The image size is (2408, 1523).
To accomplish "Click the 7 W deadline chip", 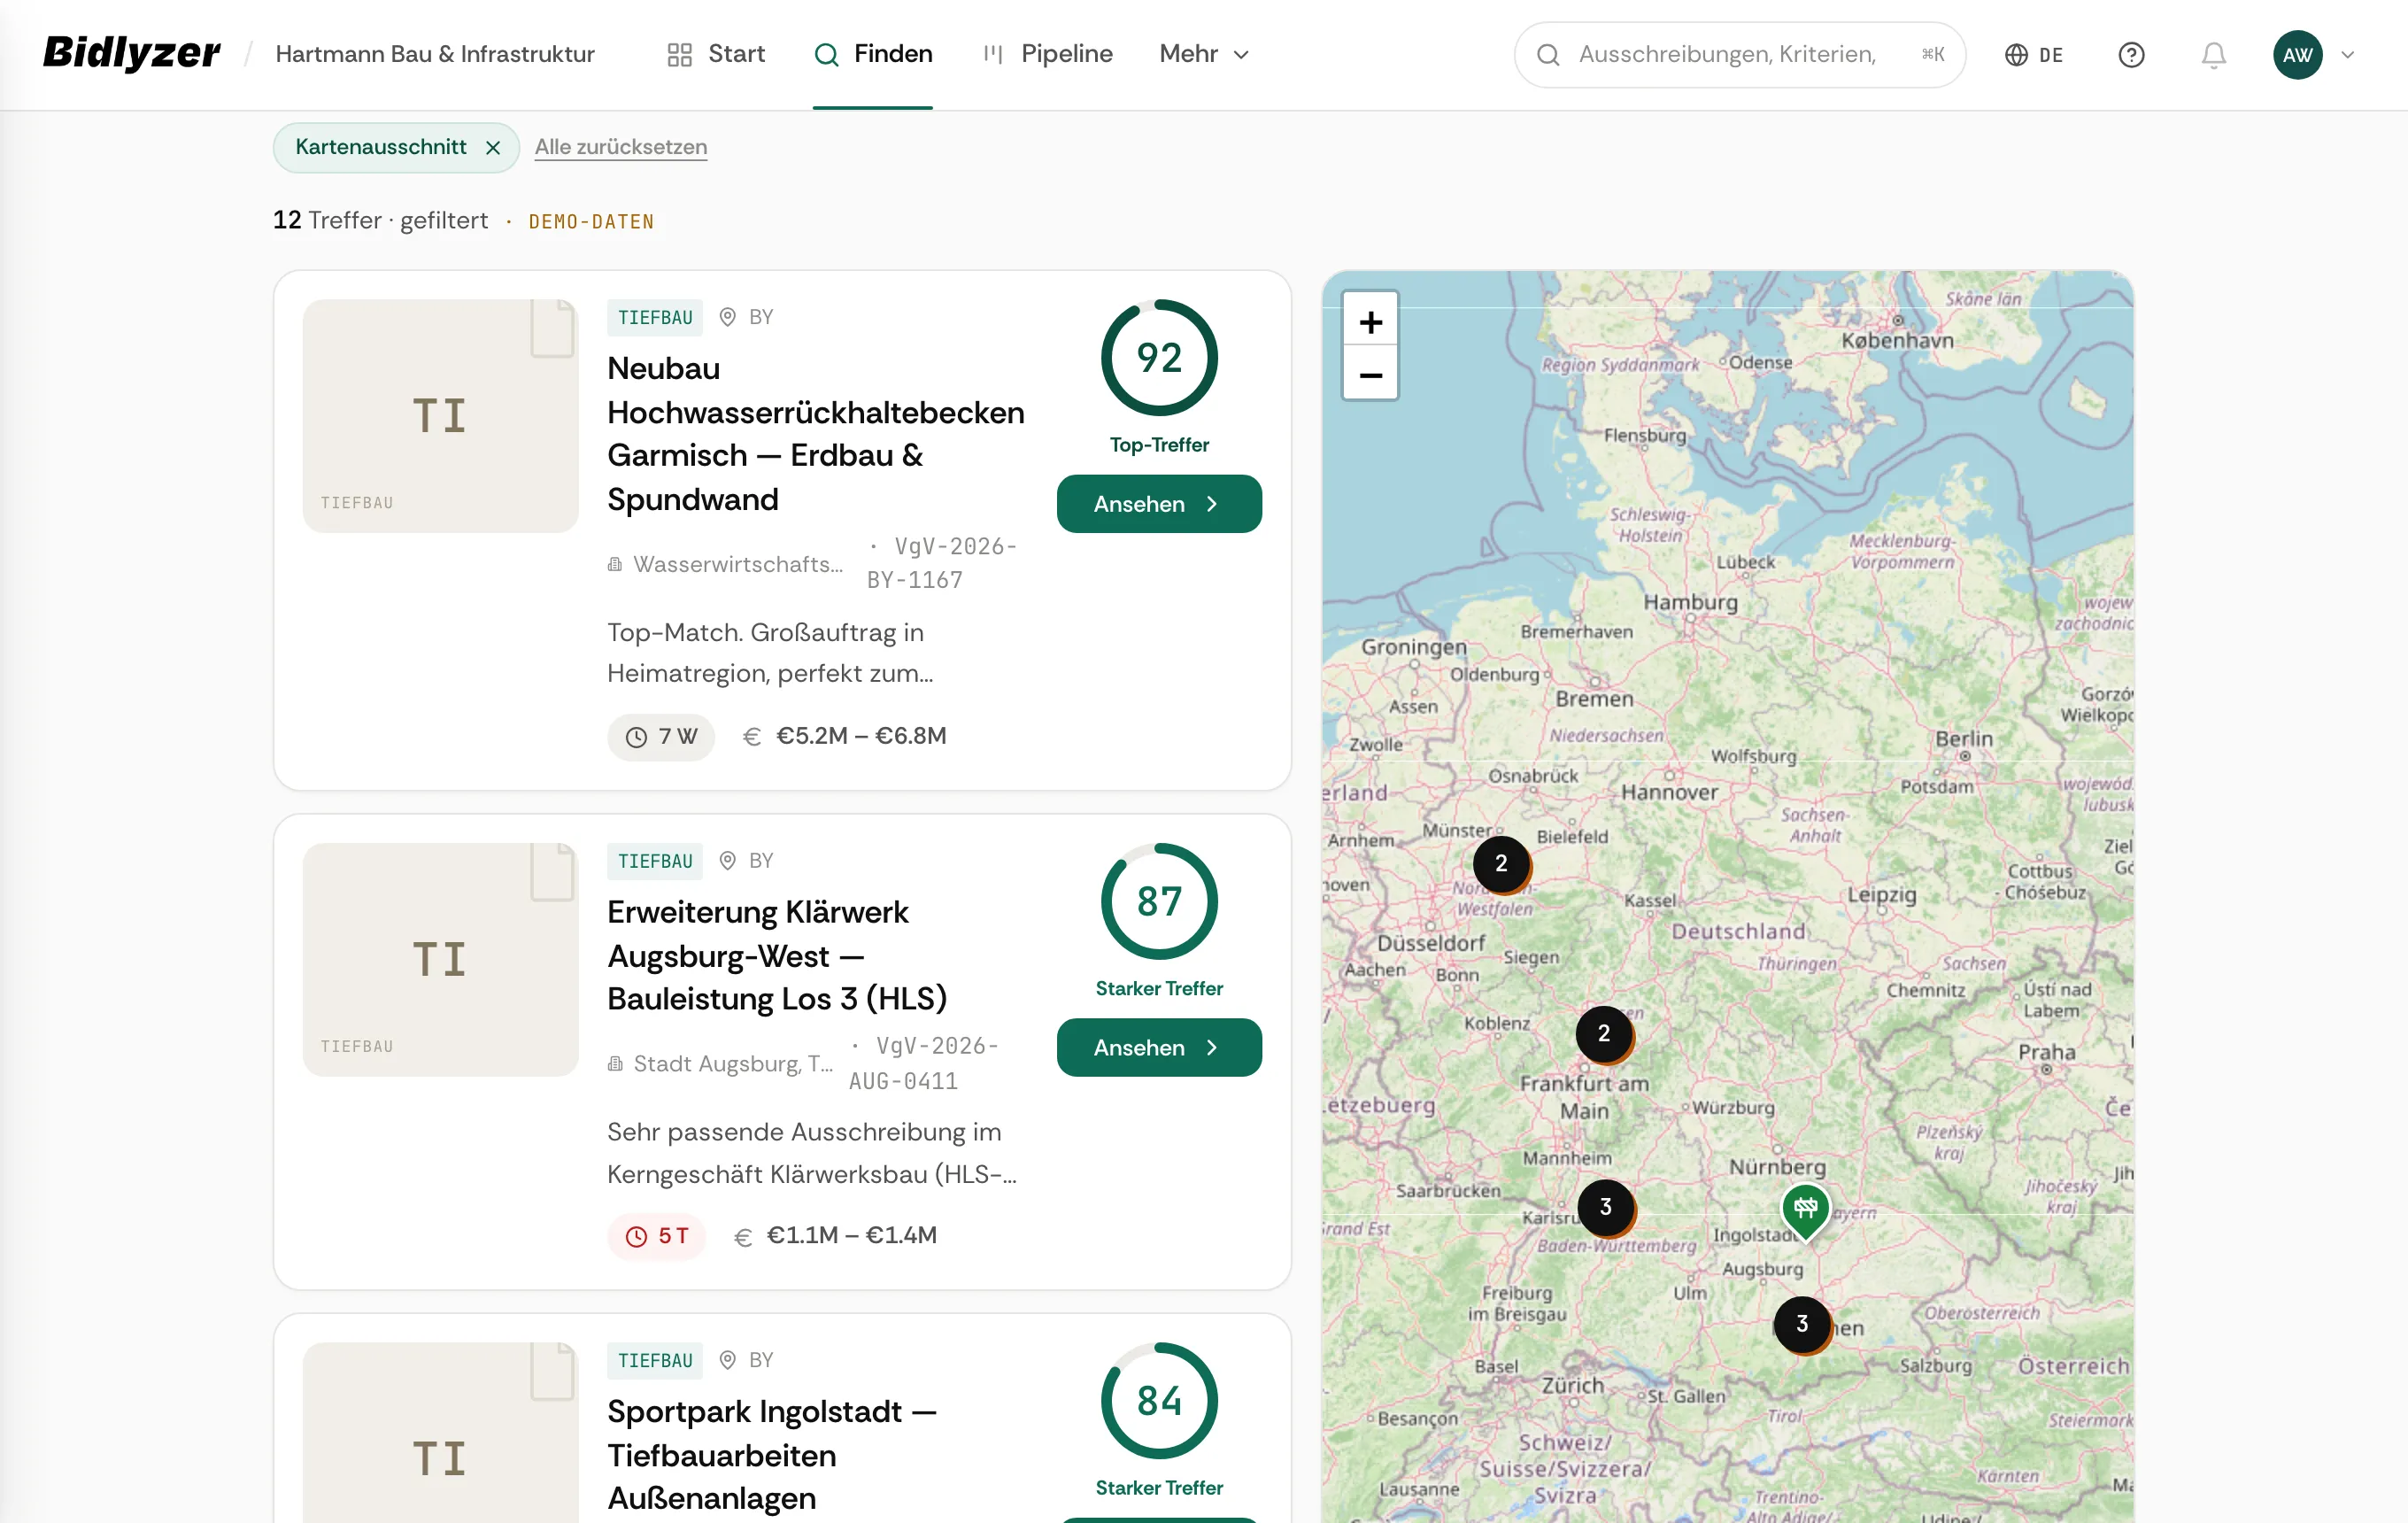I will tap(660, 736).
